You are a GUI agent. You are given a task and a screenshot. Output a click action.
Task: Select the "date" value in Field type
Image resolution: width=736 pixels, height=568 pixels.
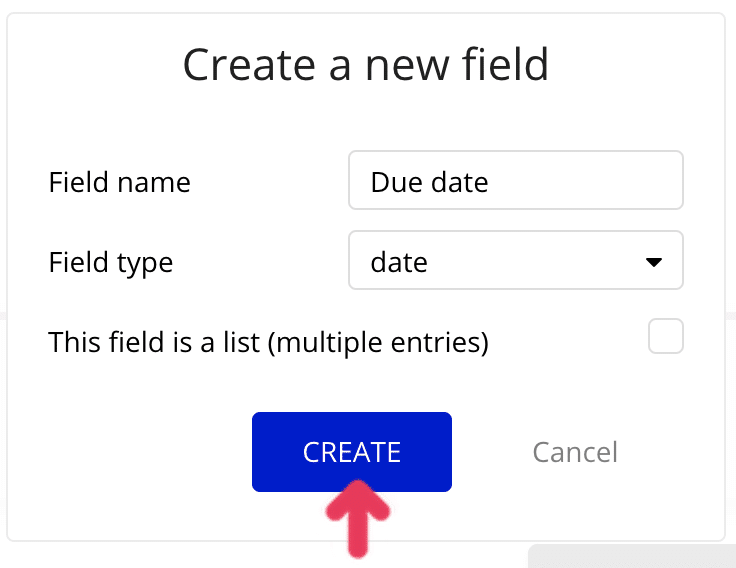click(x=399, y=262)
